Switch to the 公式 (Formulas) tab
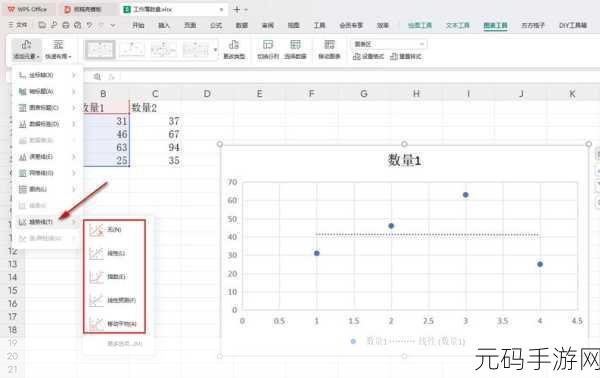Image resolution: width=600 pixels, height=378 pixels. (216, 25)
